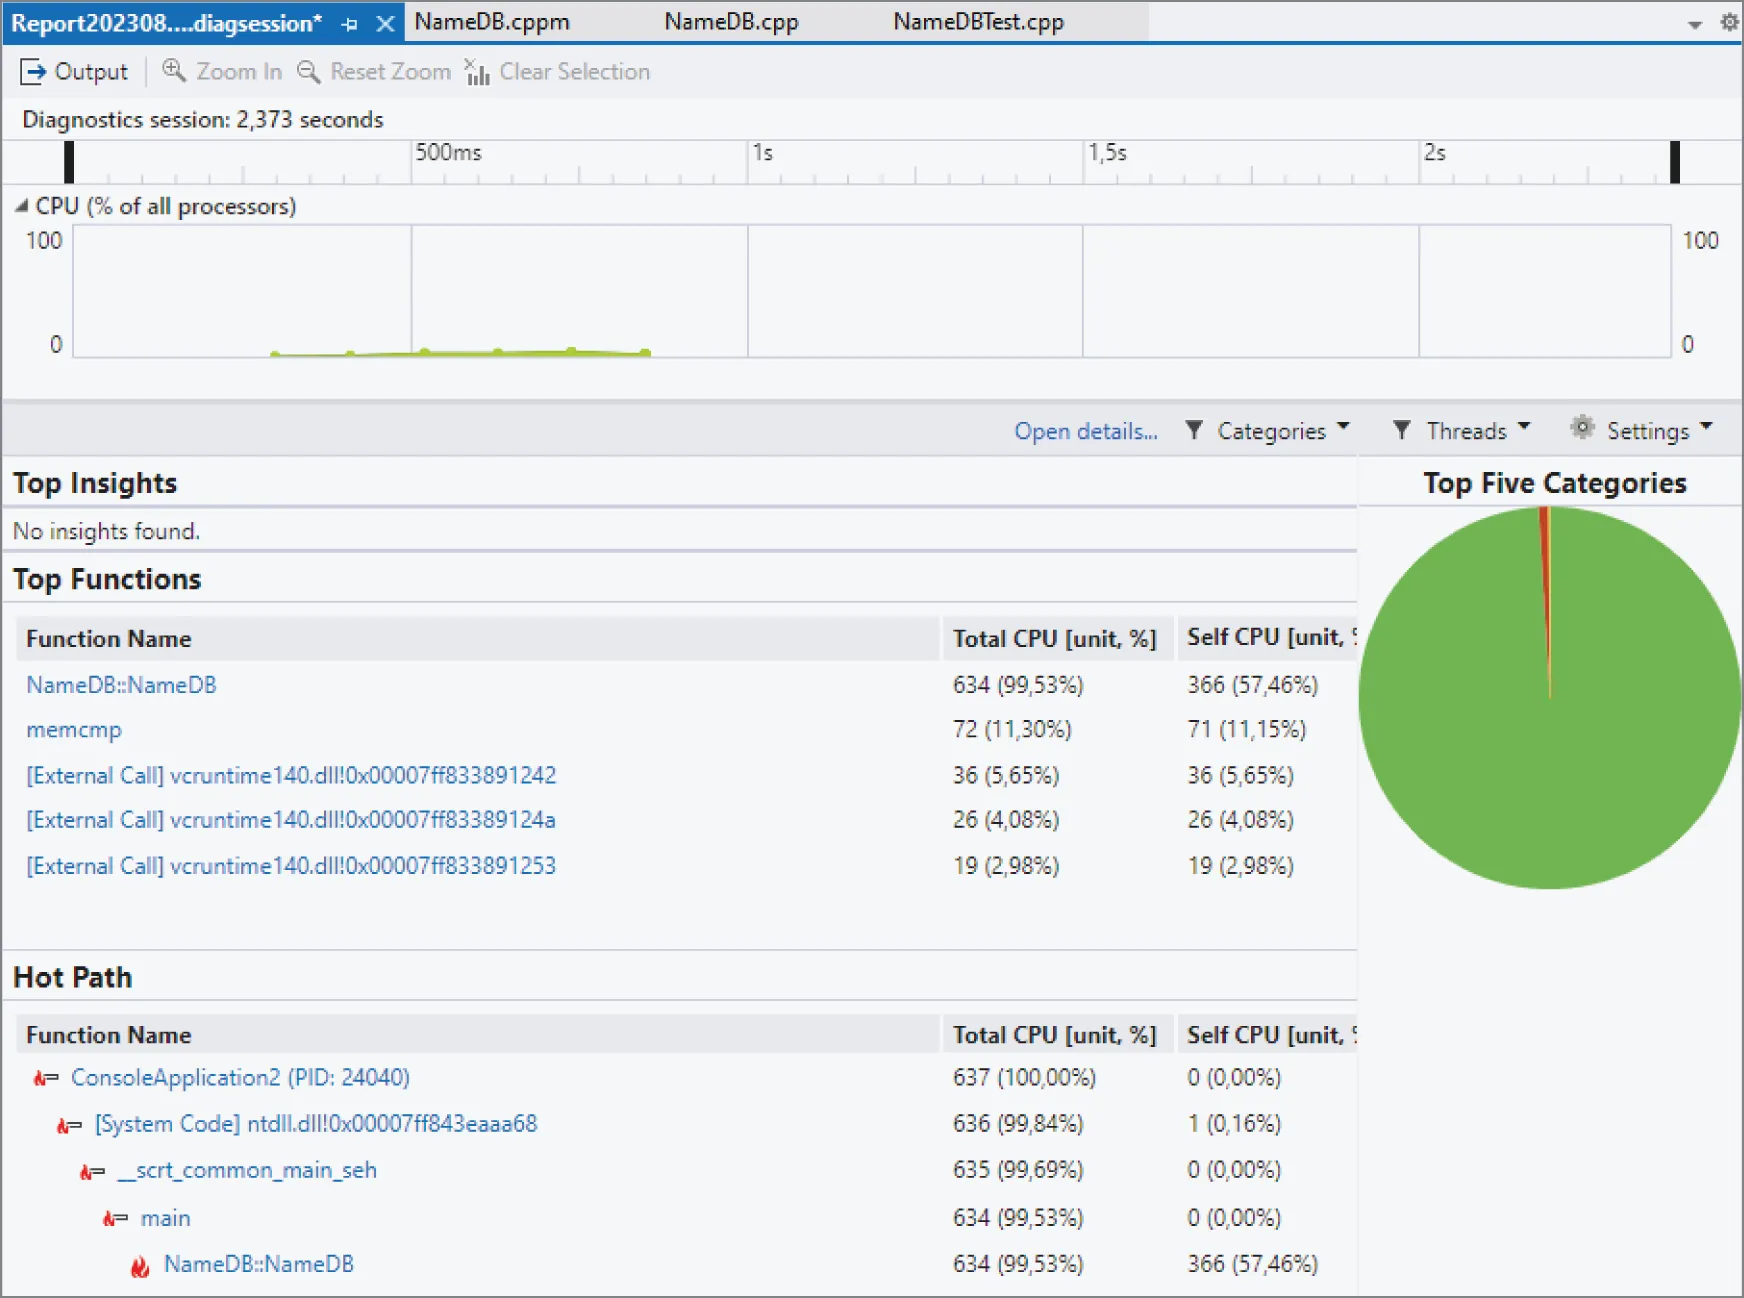Click the Open details link
The image size is (1744, 1298).
pos(1085,431)
